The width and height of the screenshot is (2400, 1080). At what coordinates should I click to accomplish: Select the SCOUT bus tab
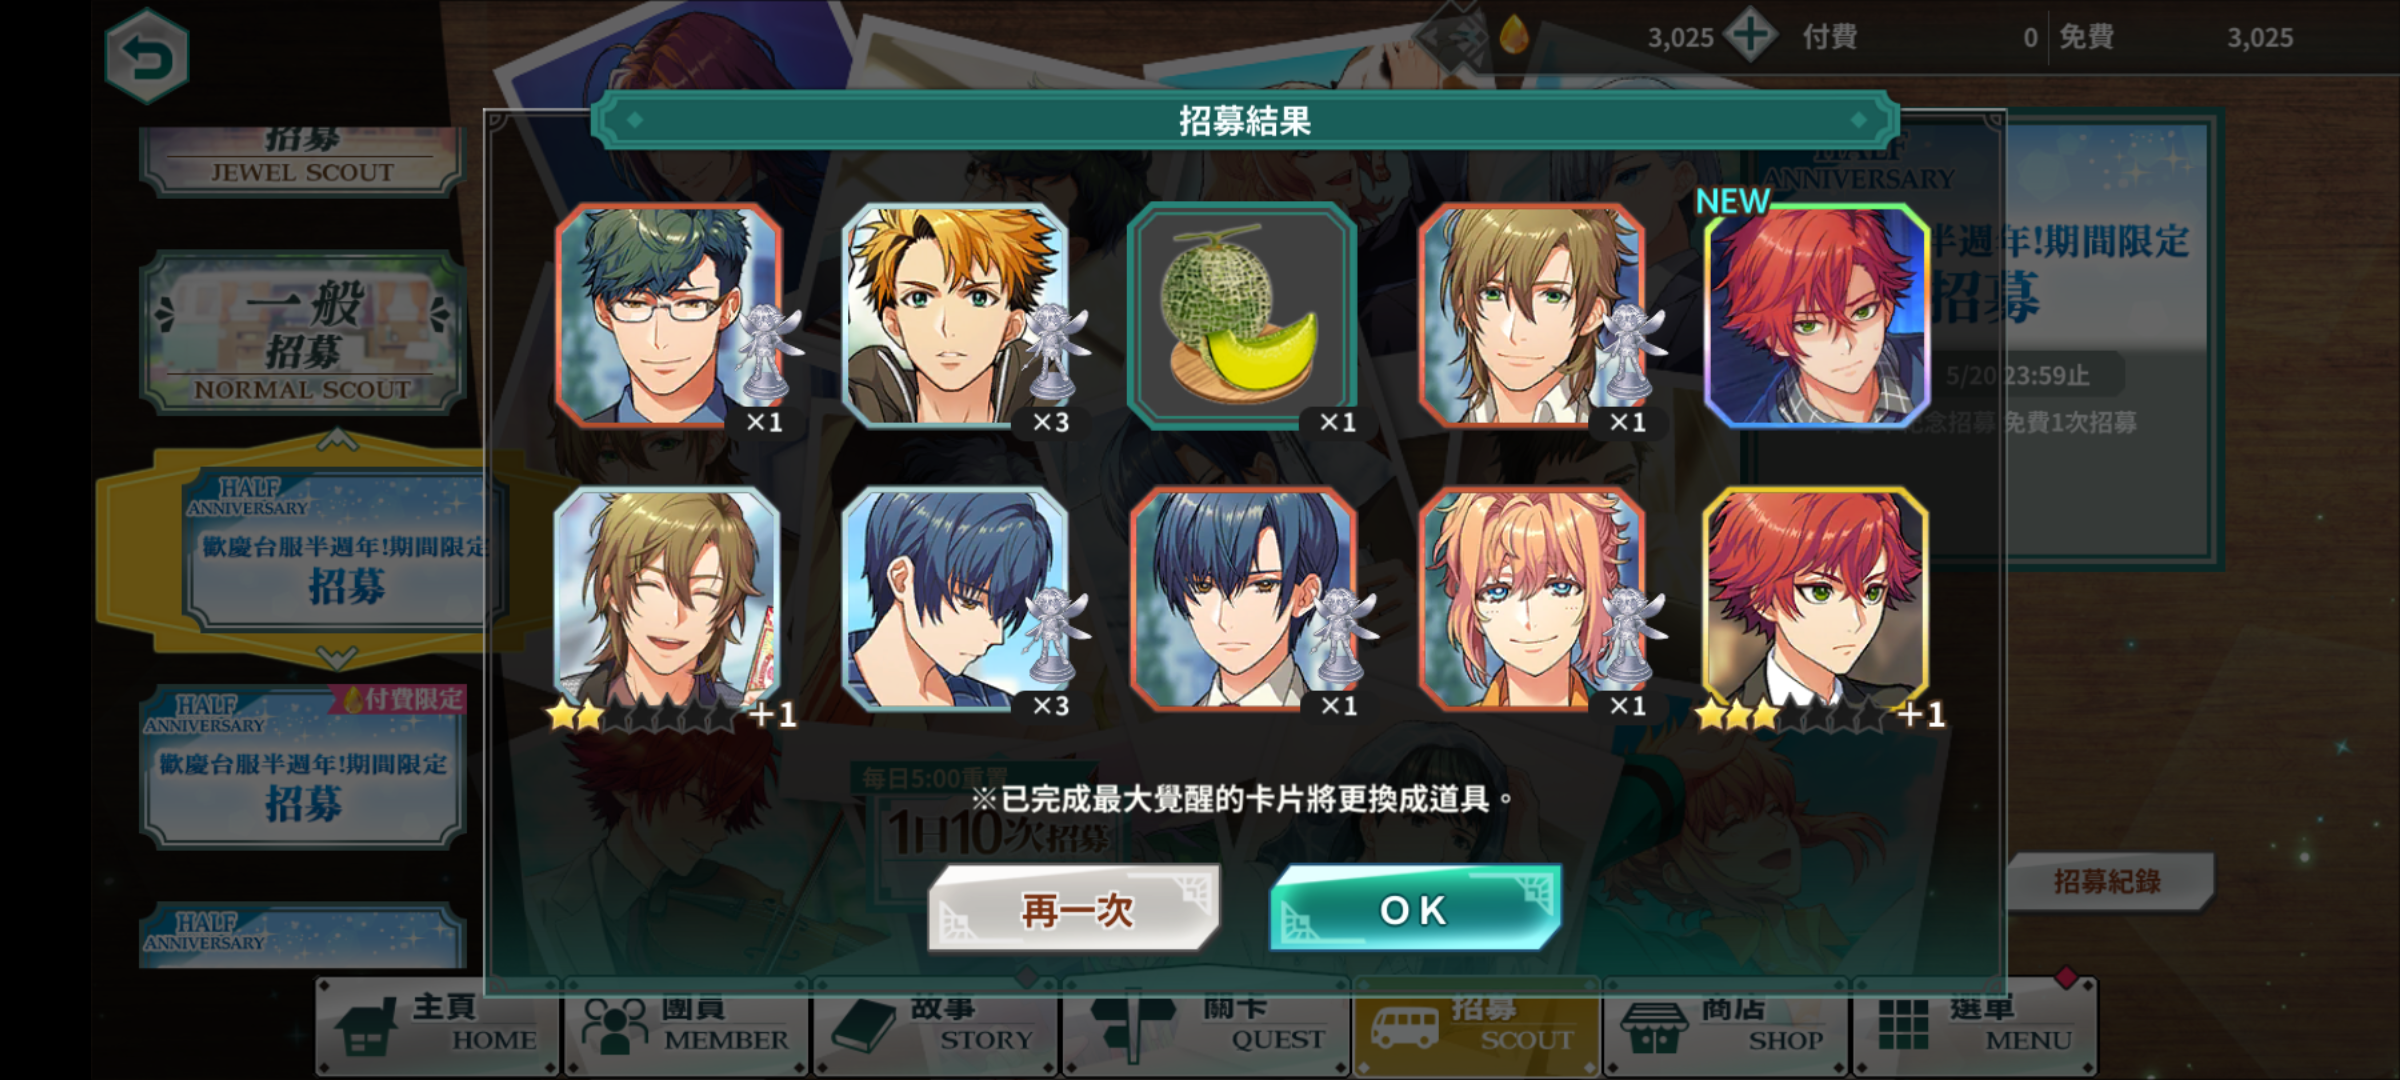click(x=1477, y=1027)
